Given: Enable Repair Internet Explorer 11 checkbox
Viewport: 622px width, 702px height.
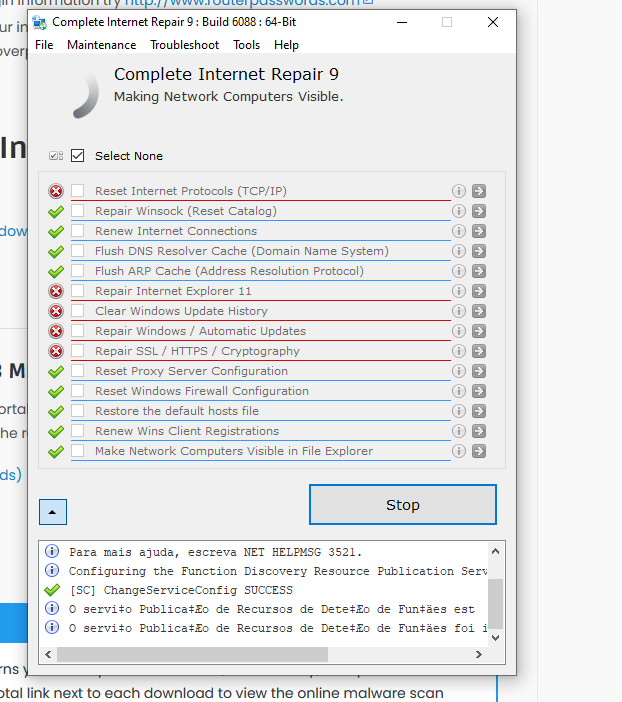Looking at the screenshot, I should (x=77, y=291).
